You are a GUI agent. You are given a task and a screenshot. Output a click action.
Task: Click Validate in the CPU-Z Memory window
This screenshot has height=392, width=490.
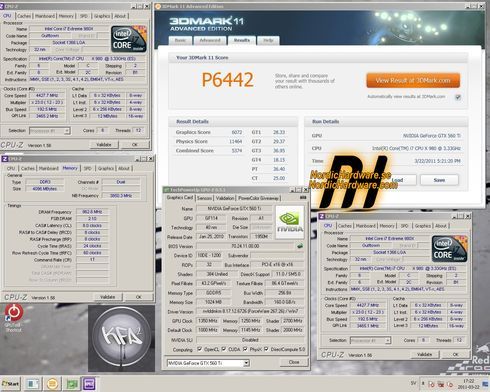tap(107, 297)
